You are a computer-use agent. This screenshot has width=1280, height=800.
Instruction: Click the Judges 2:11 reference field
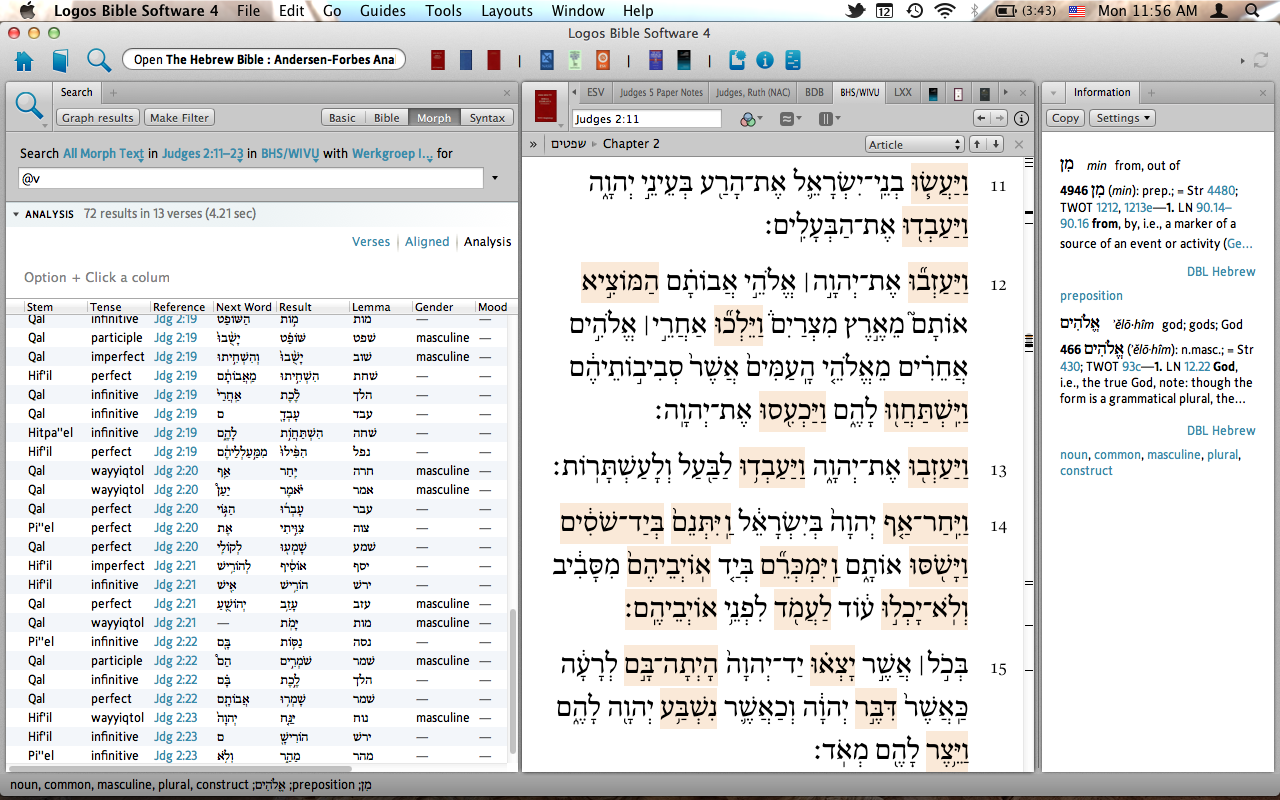[647, 119]
